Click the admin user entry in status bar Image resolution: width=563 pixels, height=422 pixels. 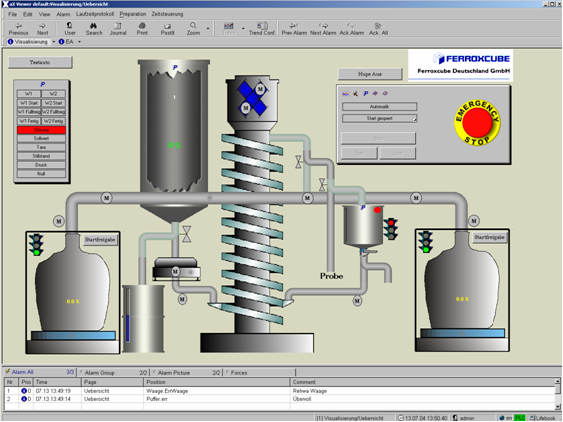coord(464,418)
